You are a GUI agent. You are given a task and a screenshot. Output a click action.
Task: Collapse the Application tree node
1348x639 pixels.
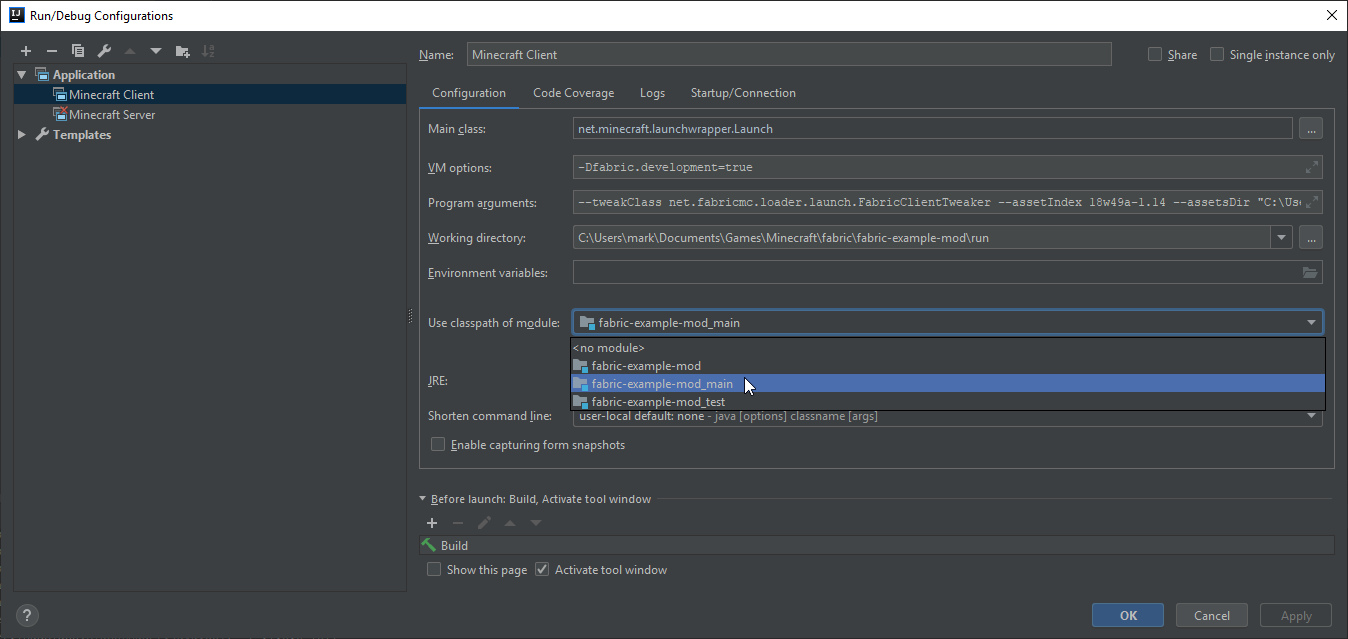pos(22,75)
